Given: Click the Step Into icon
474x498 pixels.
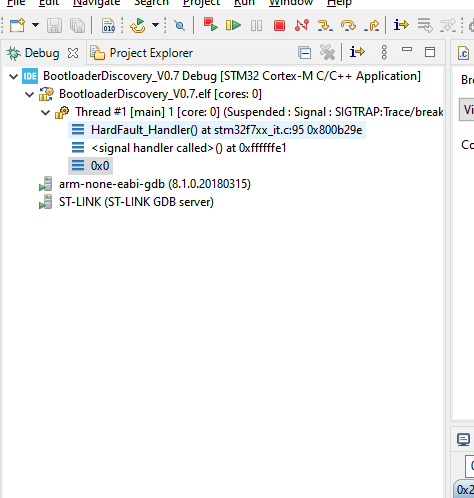Looking at the screenshot, I should coord(325,25).
